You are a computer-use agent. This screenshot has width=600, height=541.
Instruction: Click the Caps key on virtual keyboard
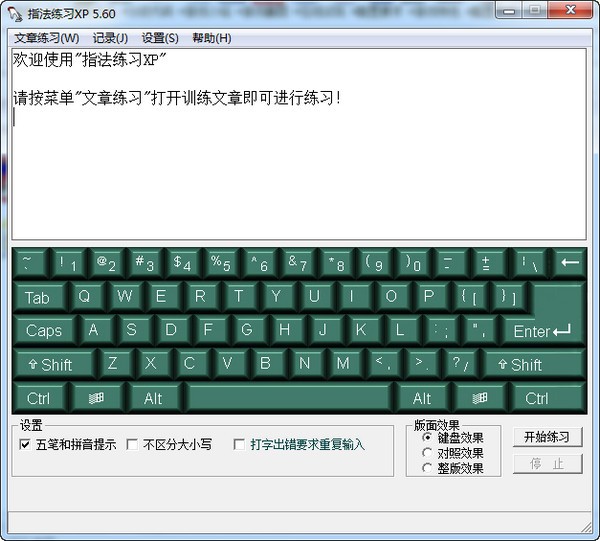point(44,331)
